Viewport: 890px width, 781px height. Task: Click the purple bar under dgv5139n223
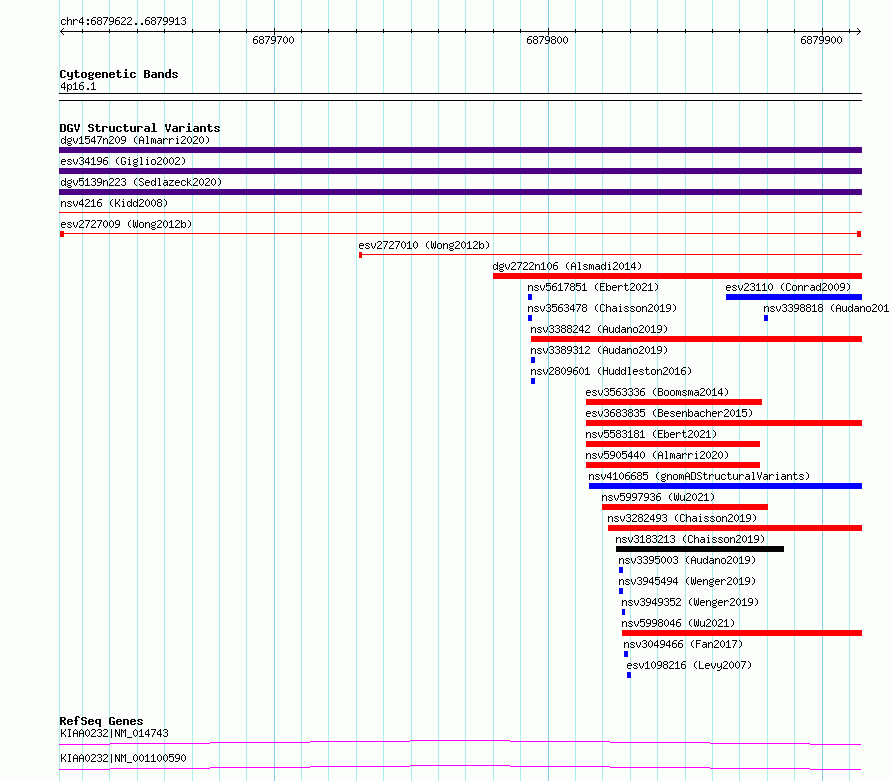460,192
